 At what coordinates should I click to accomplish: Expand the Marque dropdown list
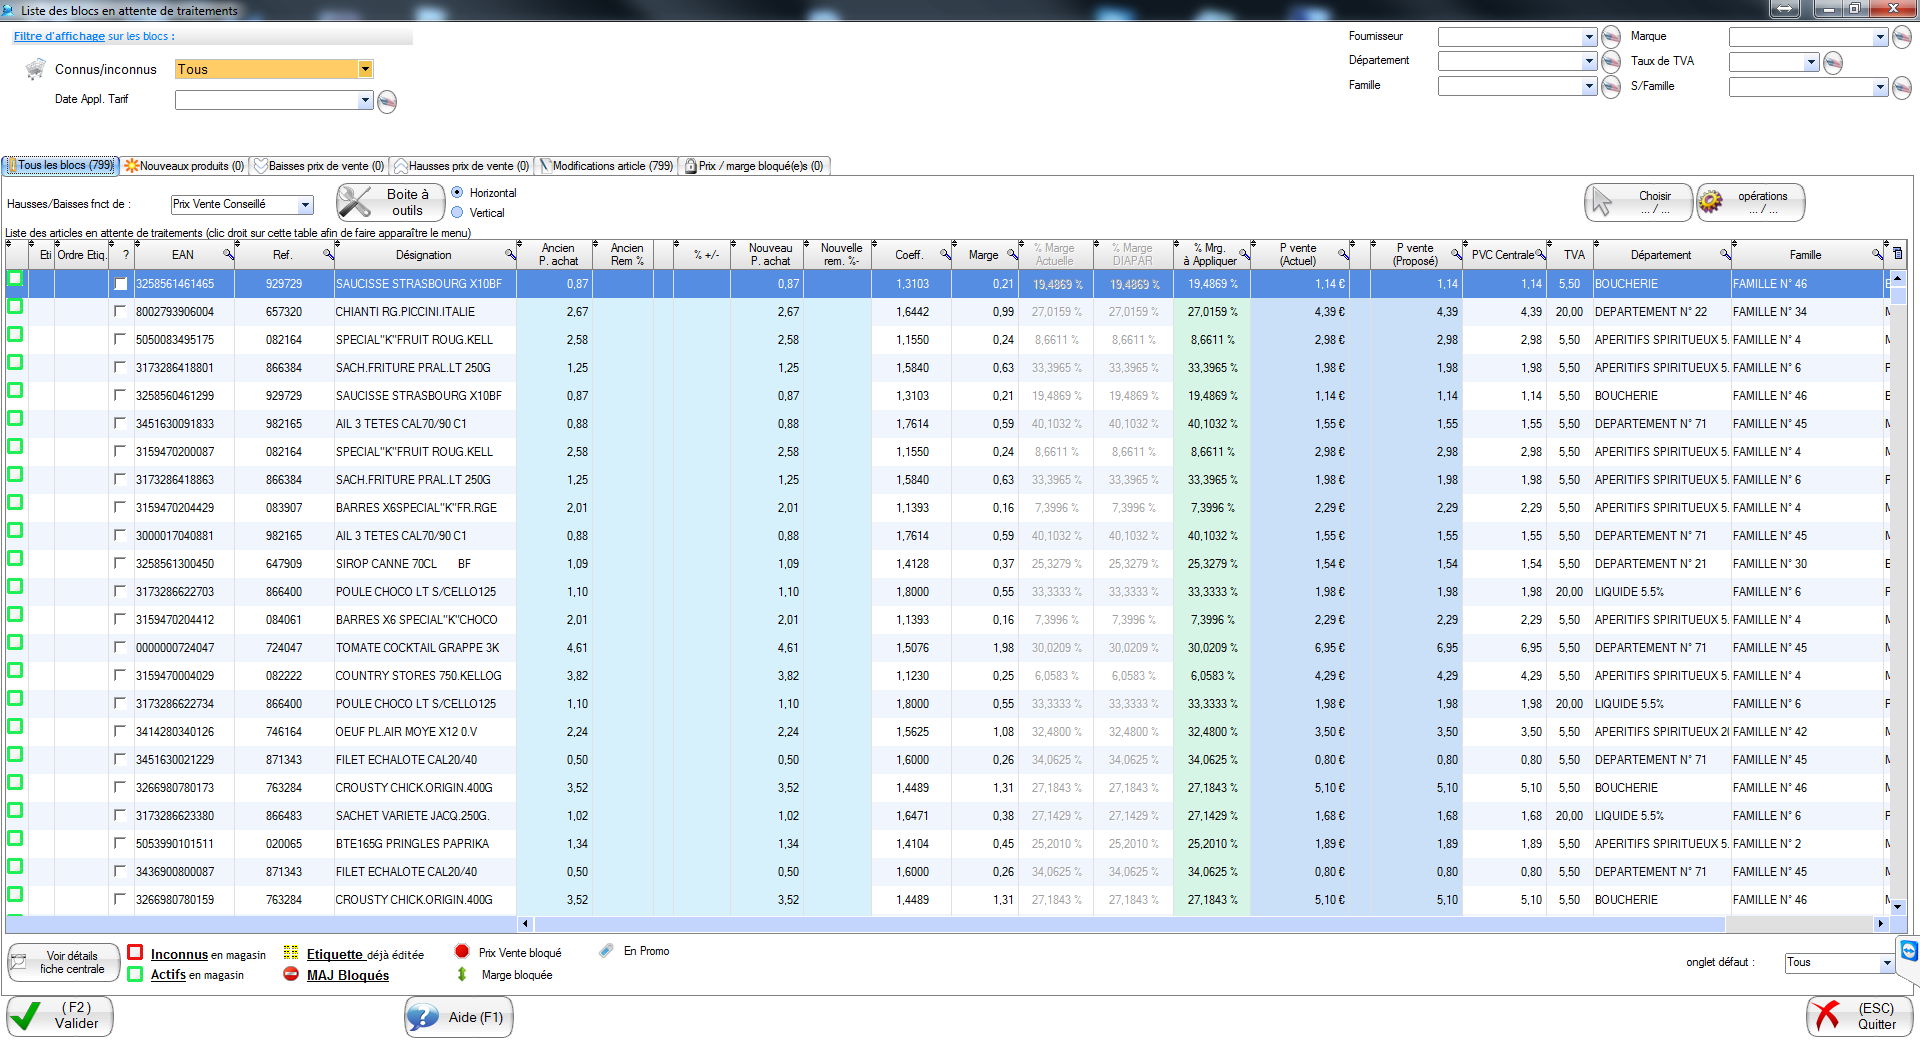tap(1879, 37)
